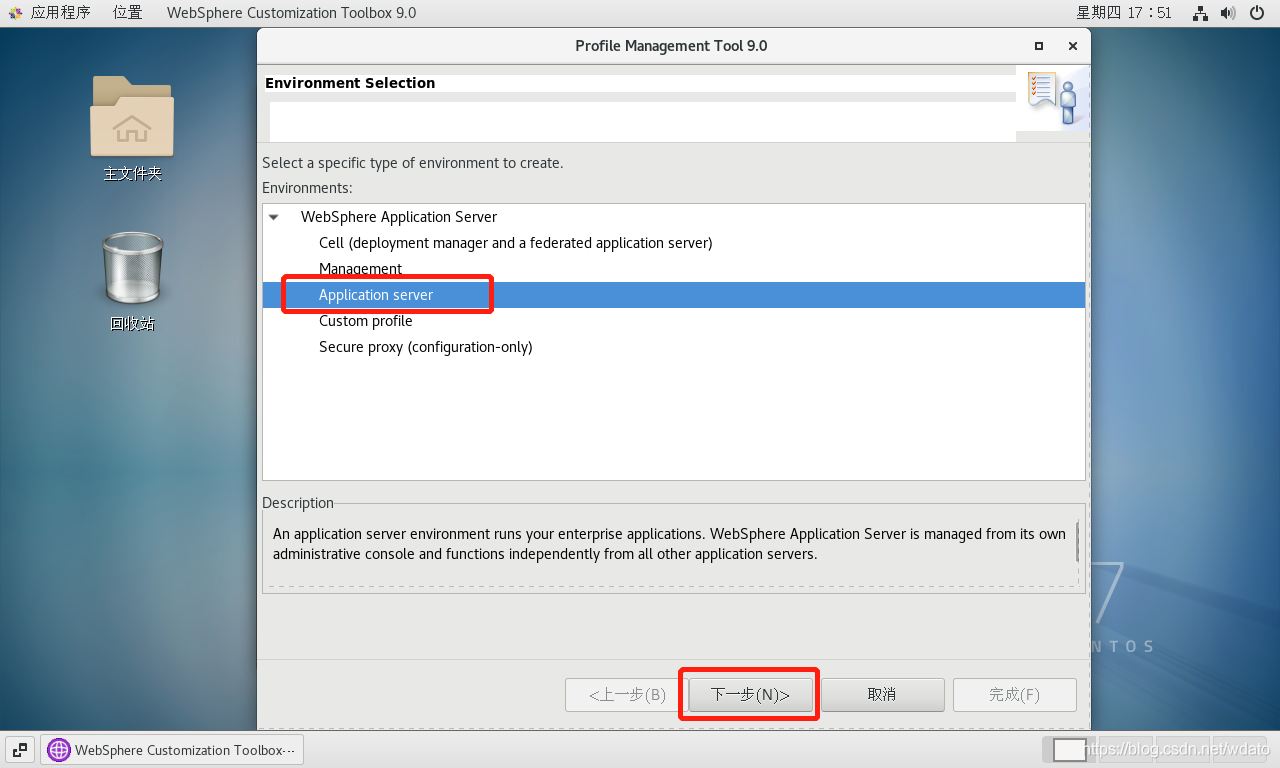Click the Description group label
This screenshot has width=1280, height=768.
click(x=298, y=503)
